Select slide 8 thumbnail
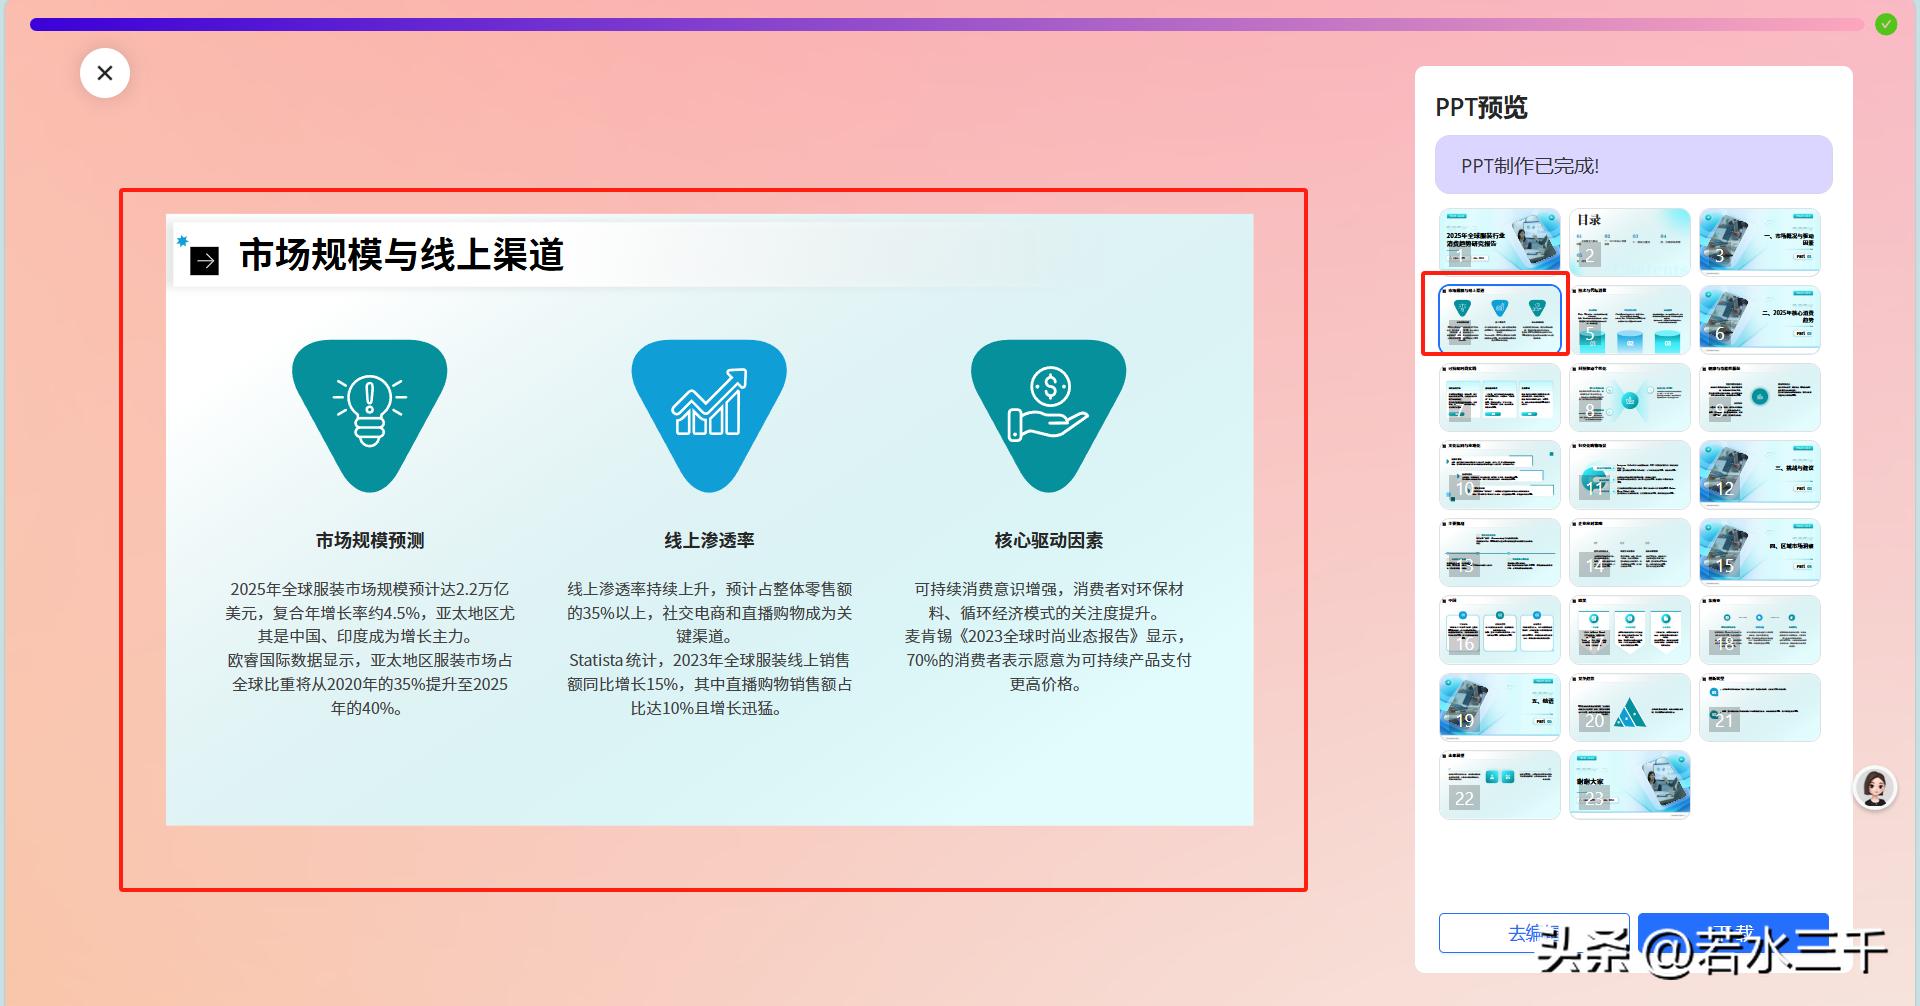The width and height of the screenshot is (1920, 1006). coord(1630,397)
